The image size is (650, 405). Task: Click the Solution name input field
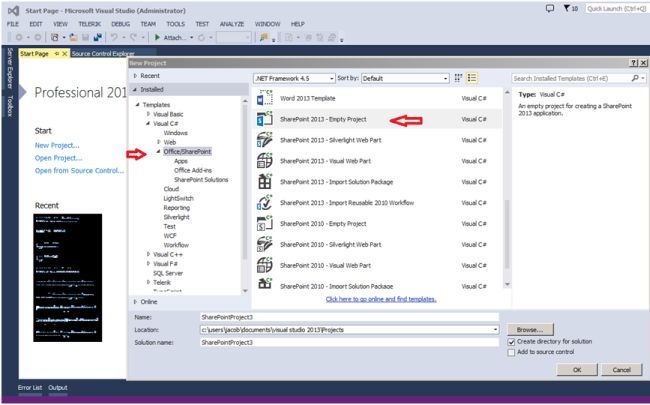349,342
